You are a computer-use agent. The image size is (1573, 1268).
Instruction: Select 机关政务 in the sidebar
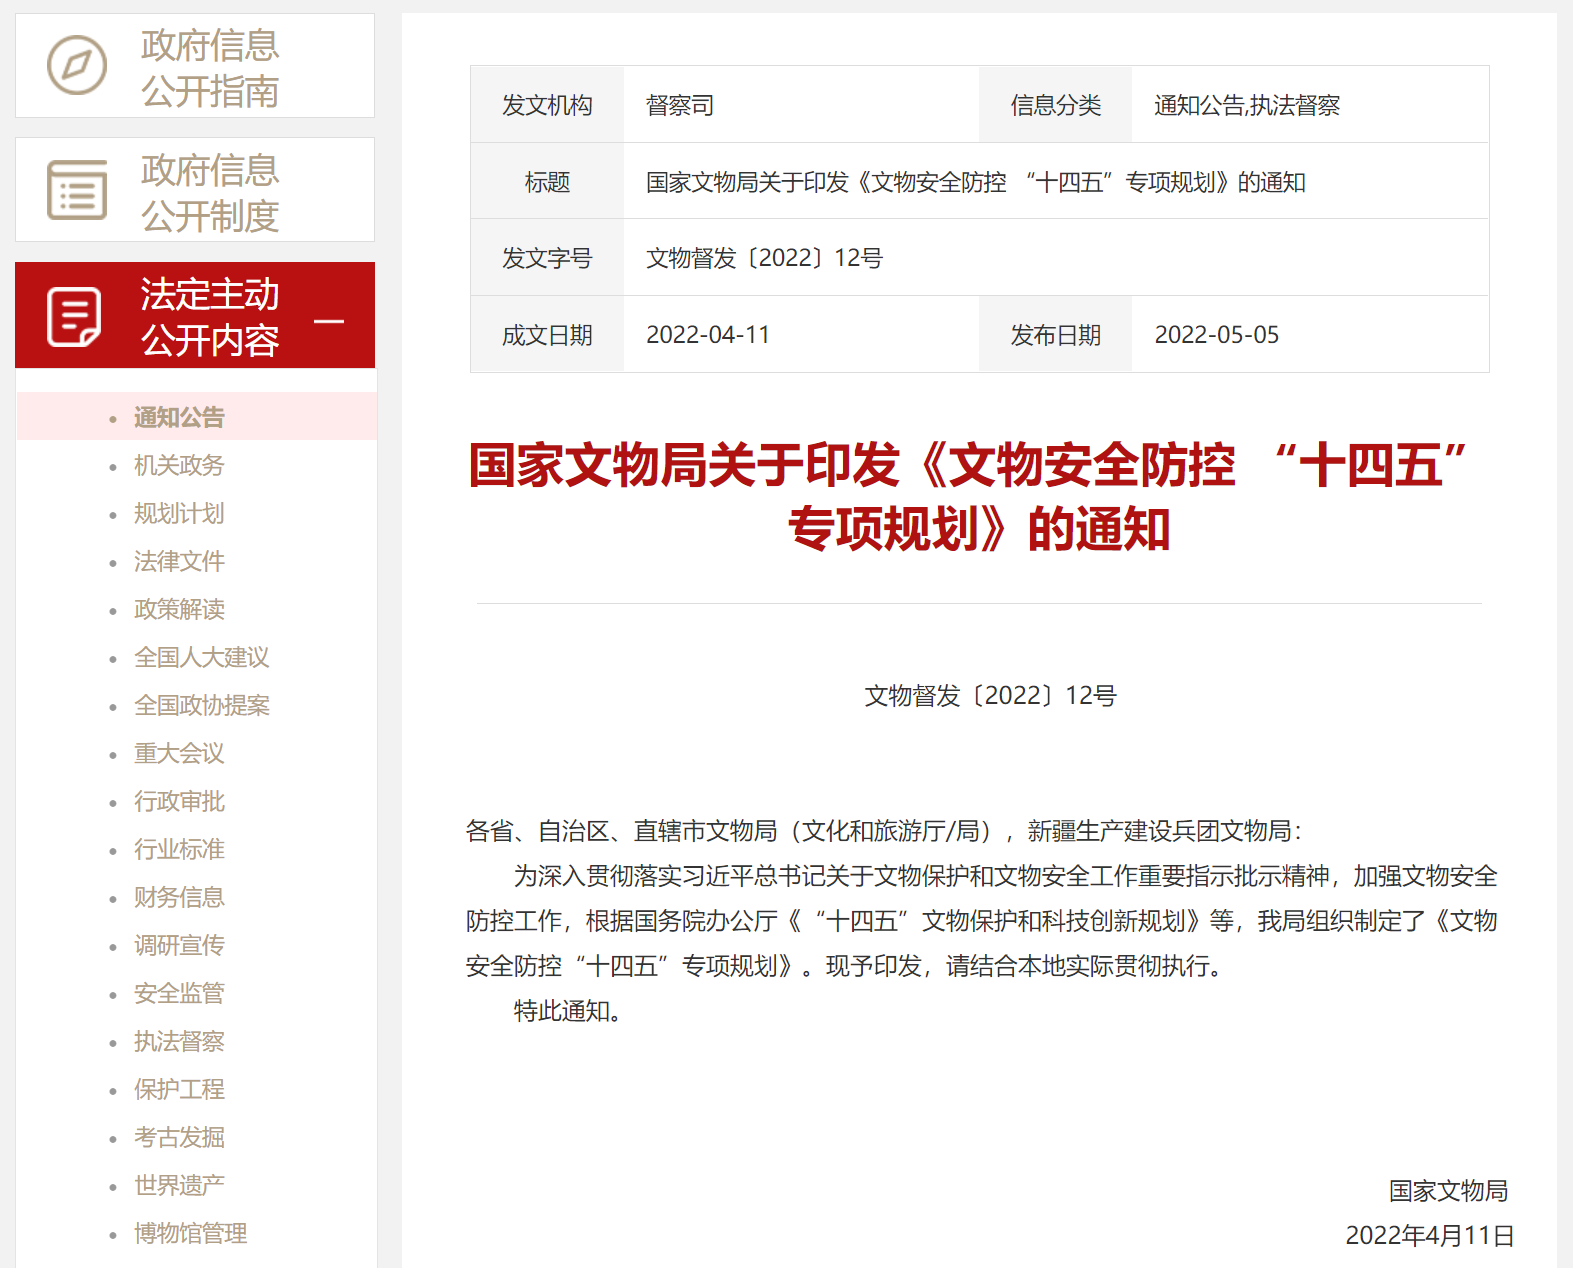(179, 465)
